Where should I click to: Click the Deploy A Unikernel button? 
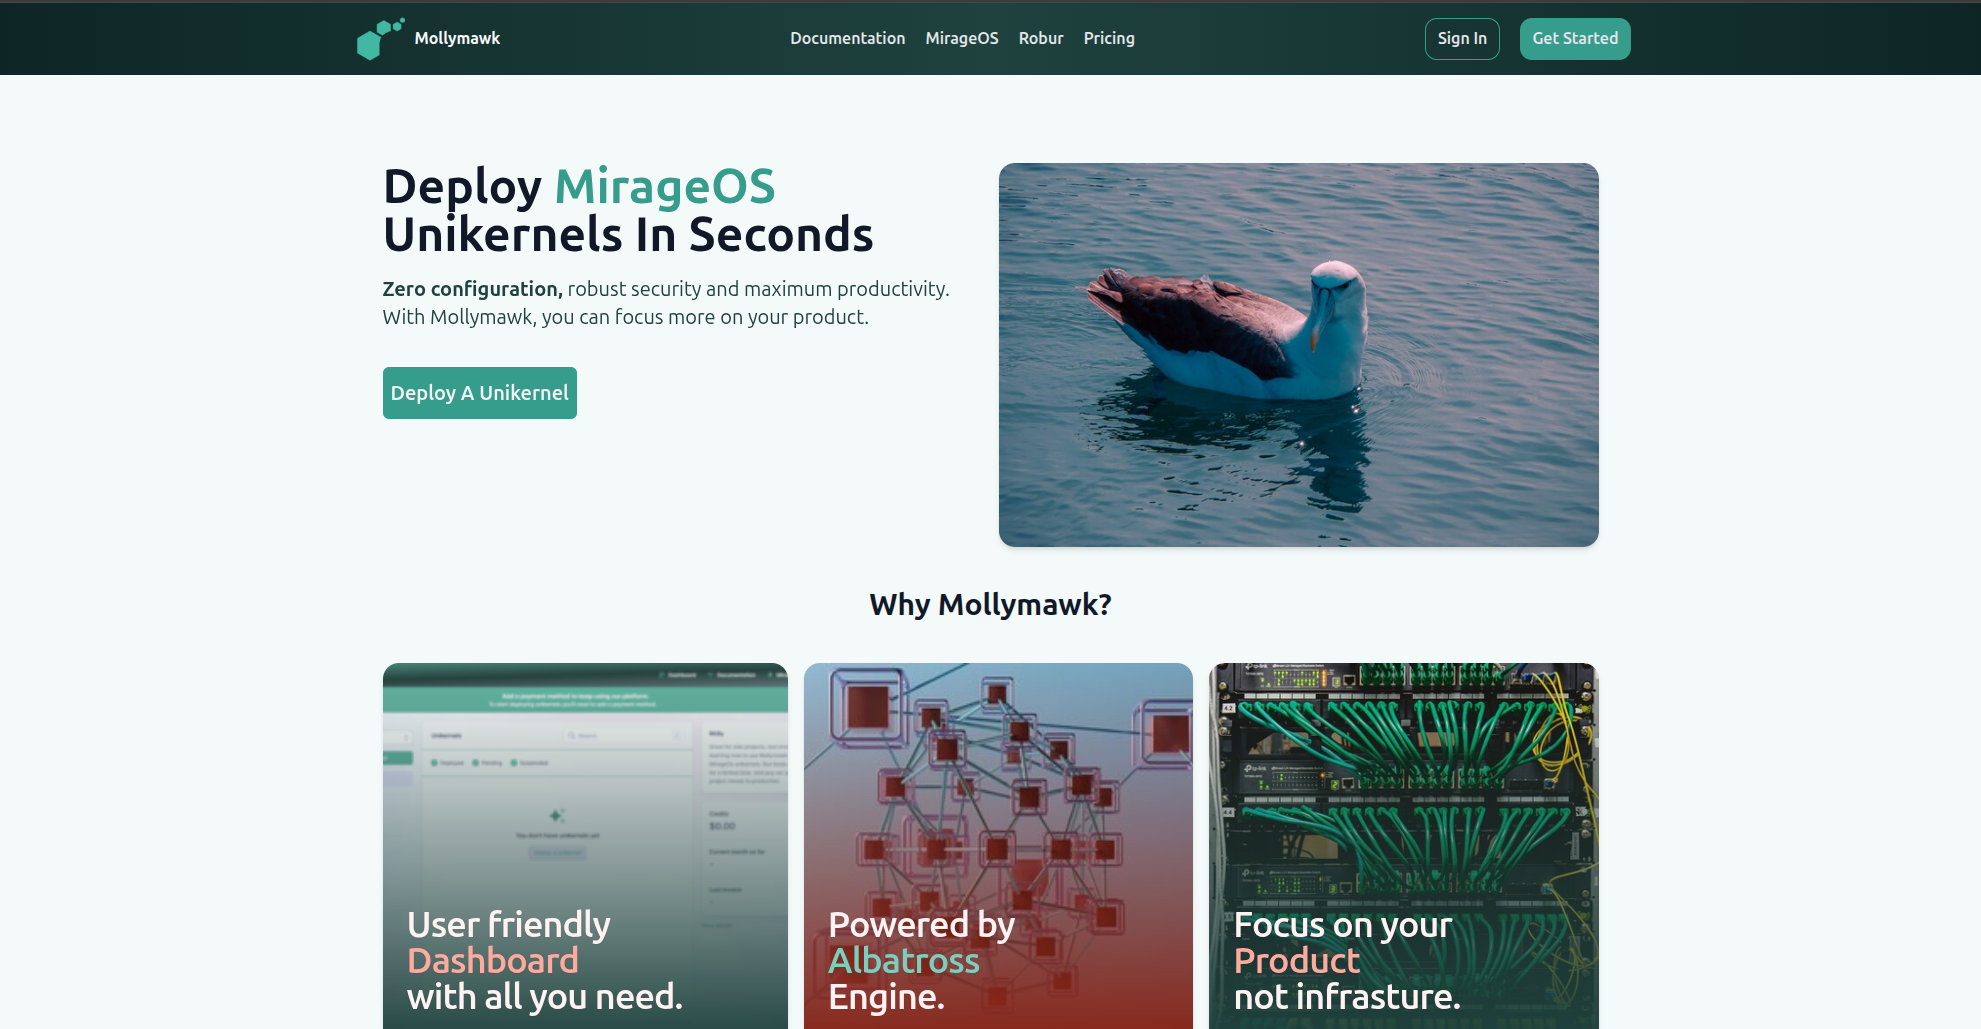pyautogui.click(x=479, y=393)
